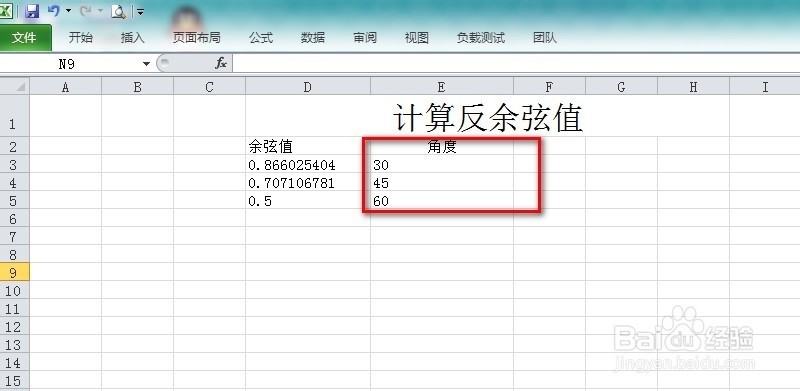Select row 3 header
Image resolution: width=800 pixels, height=391 pixels.
[14, 164]
